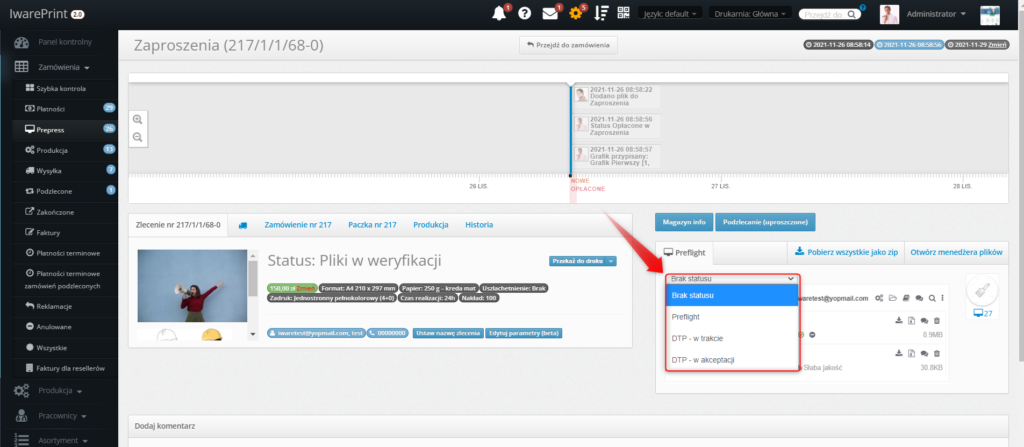Click Przekaż do druku button
Viewport: 1024px width, 447px height.
(577, 261)
